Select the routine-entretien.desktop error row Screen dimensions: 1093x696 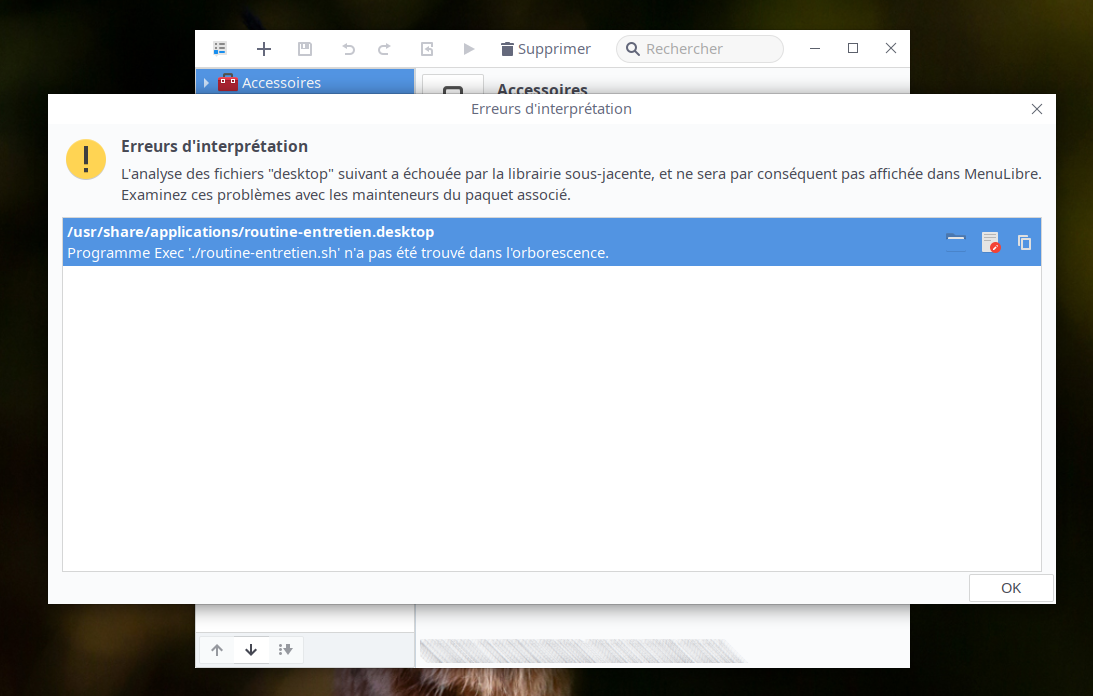(x=500, y=242)
